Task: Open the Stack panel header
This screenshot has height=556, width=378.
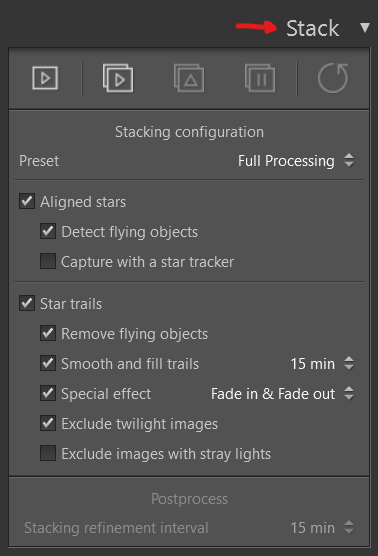Action: coord(312,28)
